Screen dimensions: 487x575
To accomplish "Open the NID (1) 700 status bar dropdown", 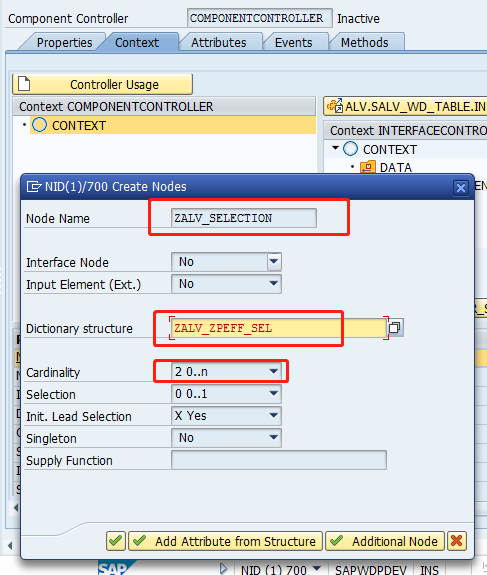I will (x=317, y=568).
